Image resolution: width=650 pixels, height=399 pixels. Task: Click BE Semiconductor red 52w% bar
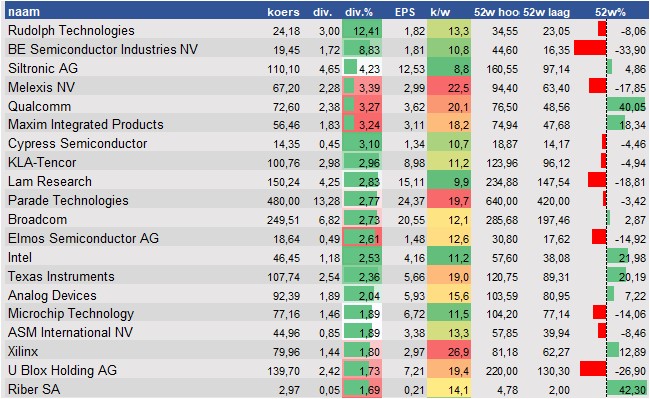click(590, 48)
